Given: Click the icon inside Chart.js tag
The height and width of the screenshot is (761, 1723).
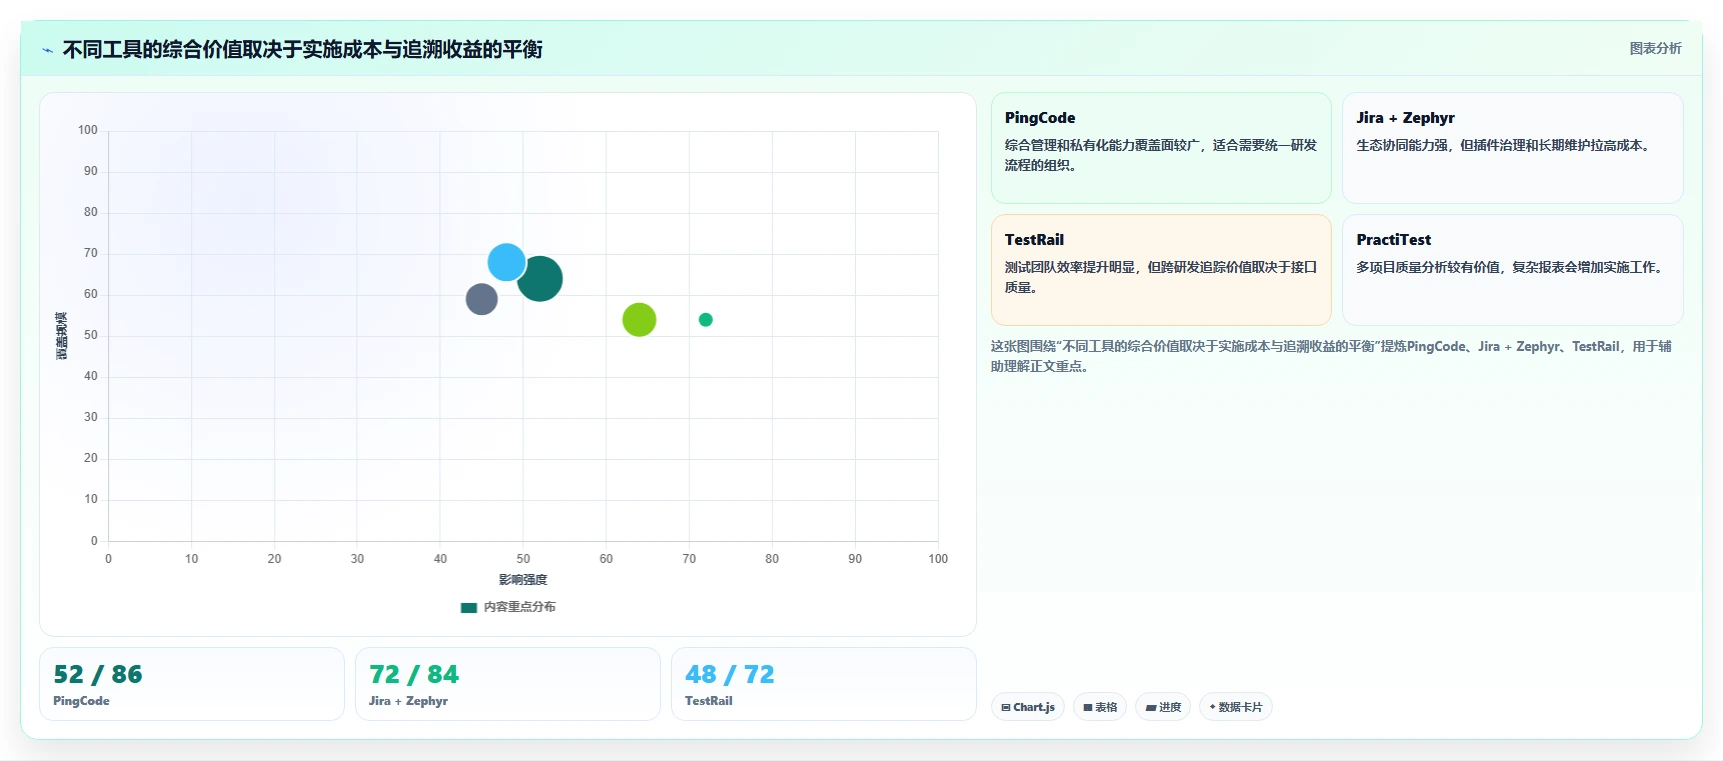Looking at the screenshot, I should pyautogui.click(x=1006, y=707).
